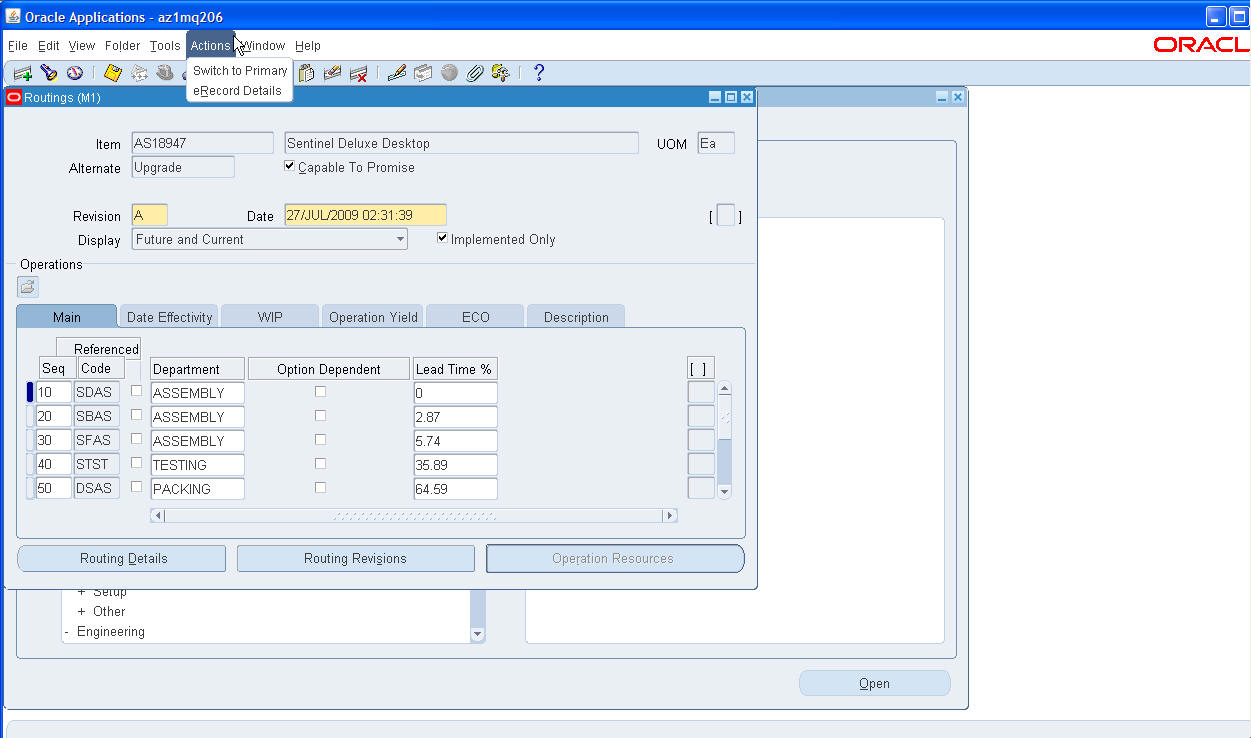Click the Clear Record eraser icon
The height and width of the screenshot is (738, 1251).
coord(332,73)
